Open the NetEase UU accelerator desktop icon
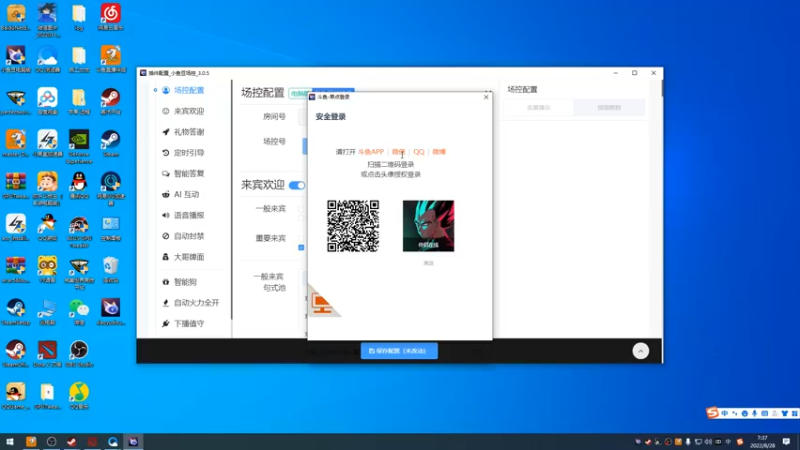 pos(111,188)
